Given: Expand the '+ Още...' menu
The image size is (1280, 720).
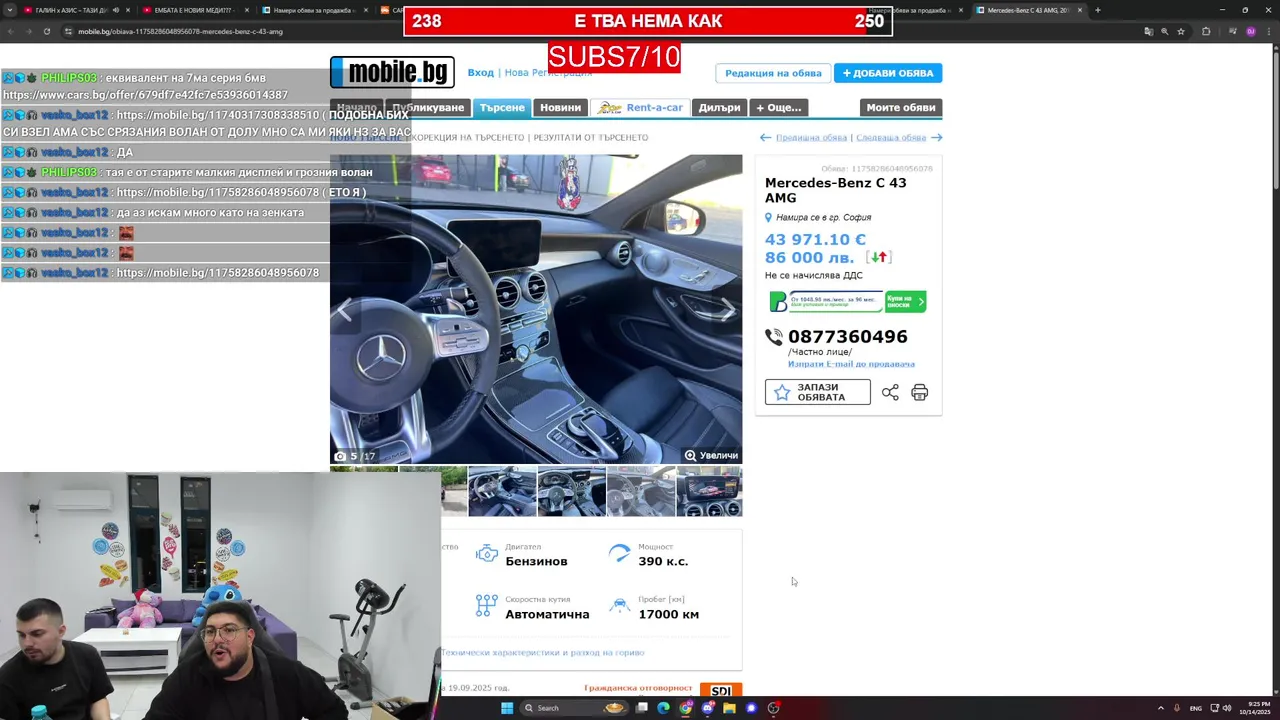Looking at the screenshot, I should 778,107.
